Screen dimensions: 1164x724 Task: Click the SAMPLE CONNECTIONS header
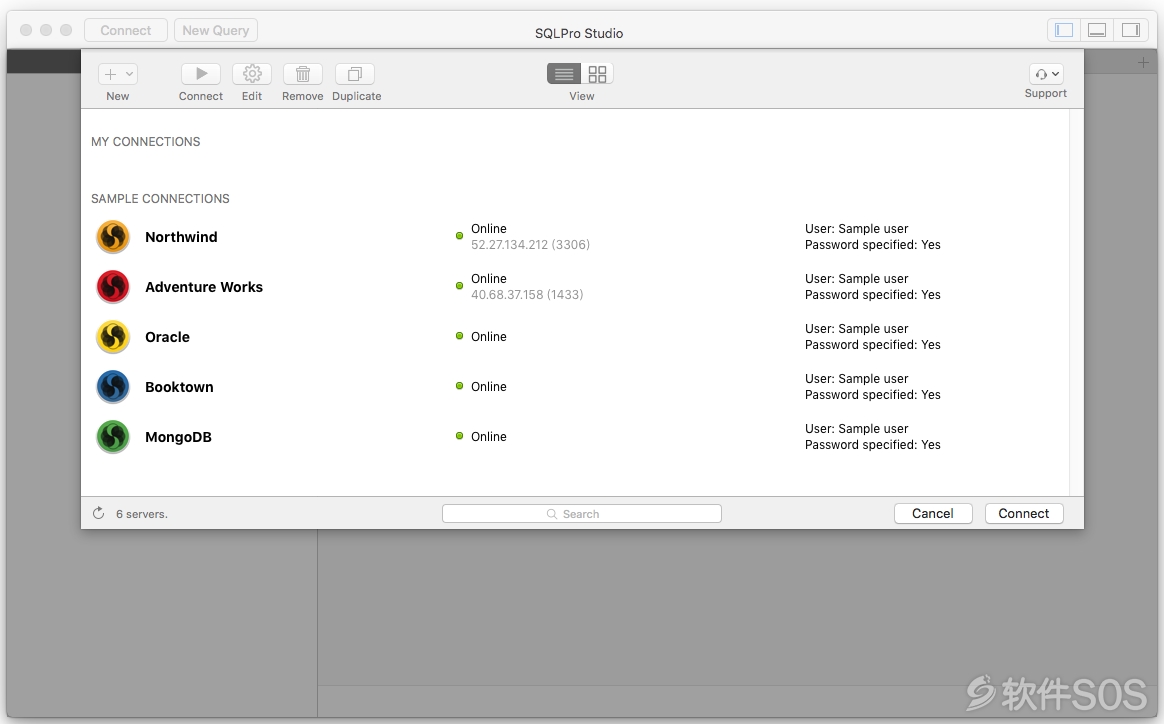coord(160,199)
